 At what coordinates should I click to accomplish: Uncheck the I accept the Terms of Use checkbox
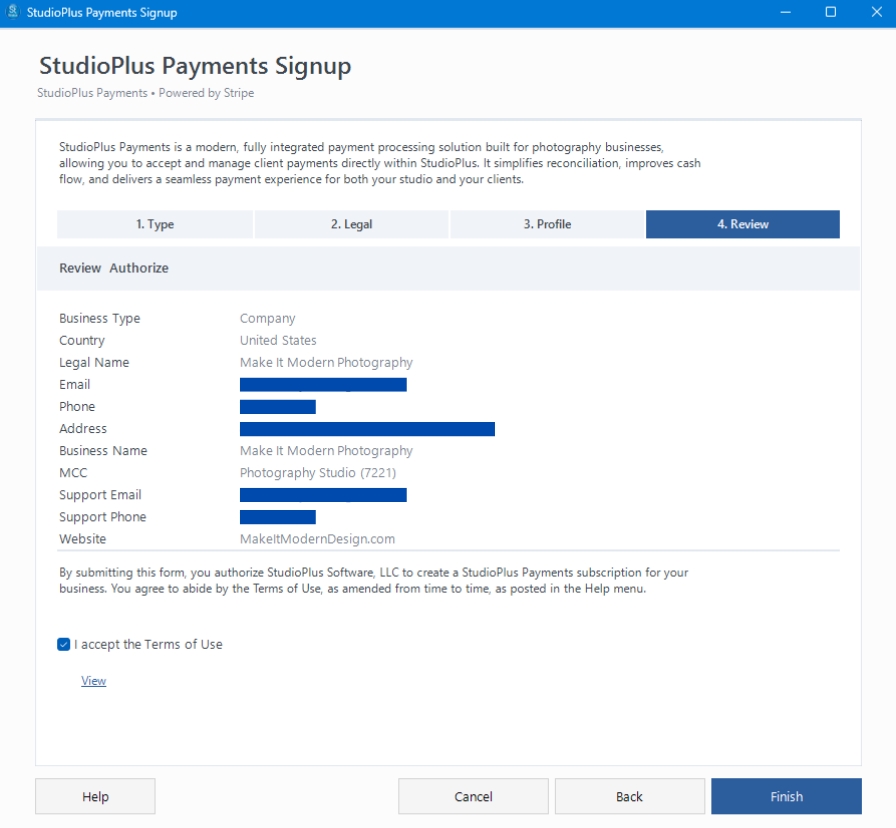coord(64,645)
